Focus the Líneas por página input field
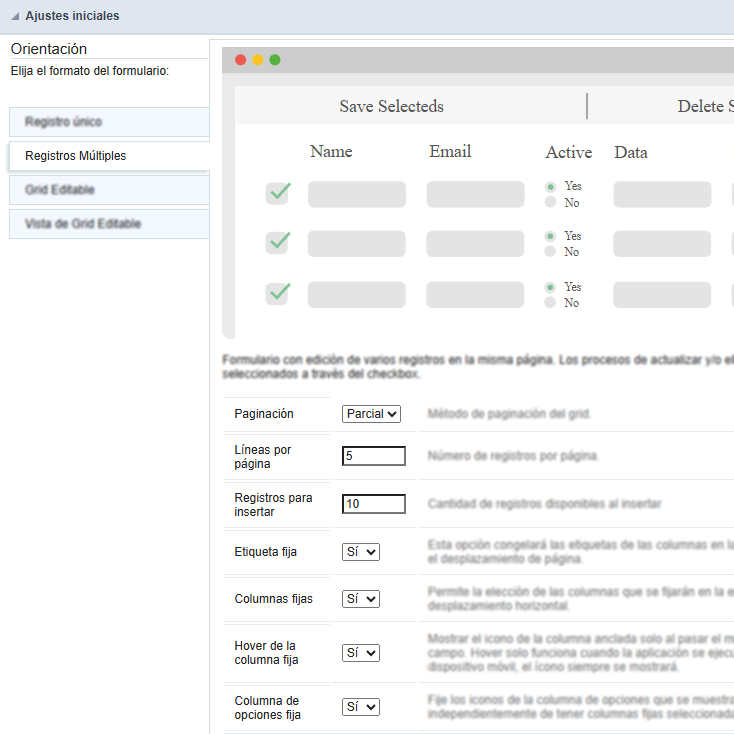734x734 pixels. pyautogui.click(x=374, y=456)
